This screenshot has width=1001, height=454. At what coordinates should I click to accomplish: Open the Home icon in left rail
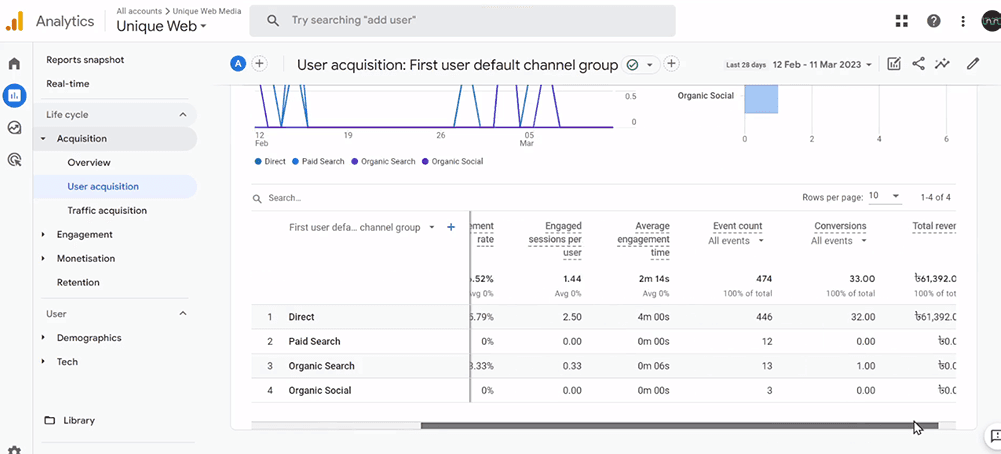14,64
